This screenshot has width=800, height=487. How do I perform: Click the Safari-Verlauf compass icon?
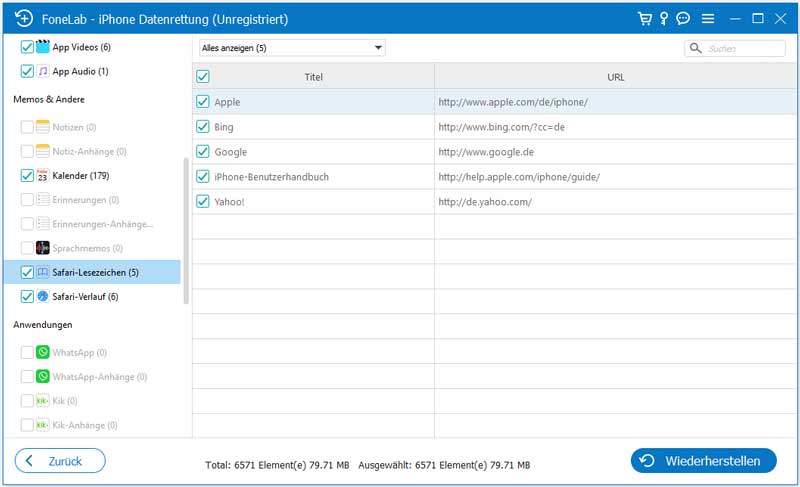pyautogui.click(x=43, y=297)
